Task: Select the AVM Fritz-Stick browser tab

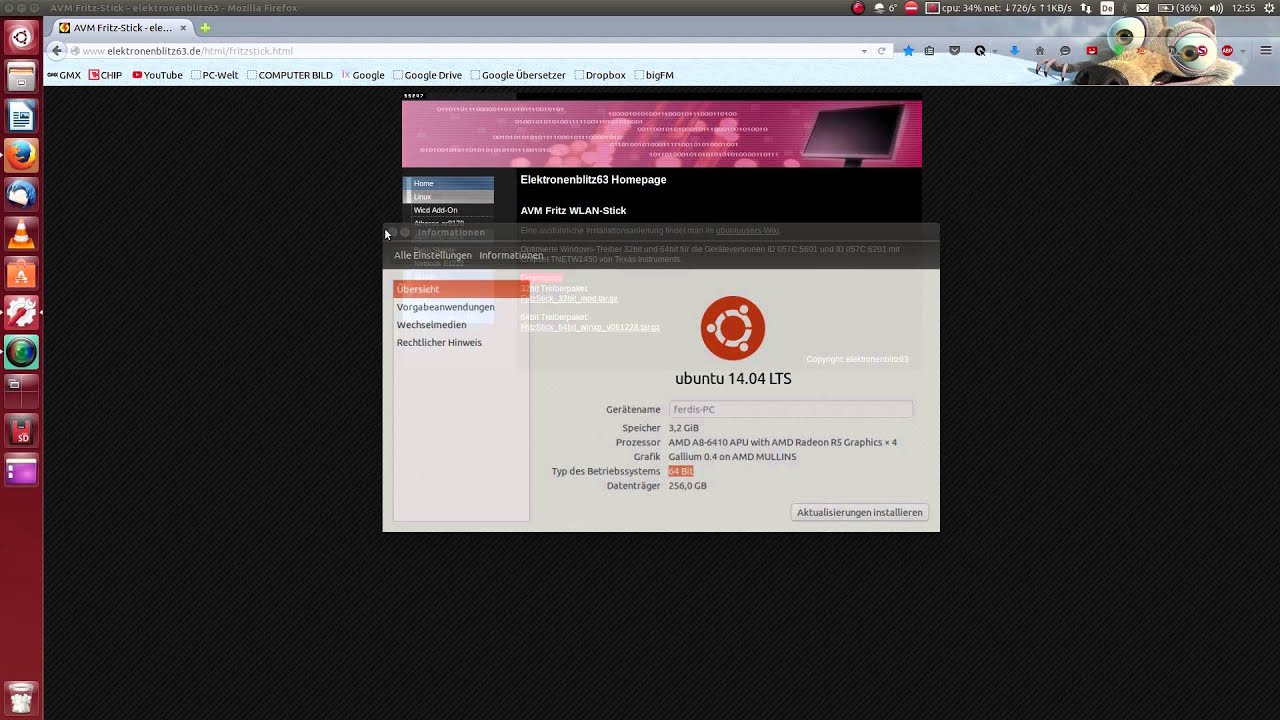Action: (x=122, y=28)
